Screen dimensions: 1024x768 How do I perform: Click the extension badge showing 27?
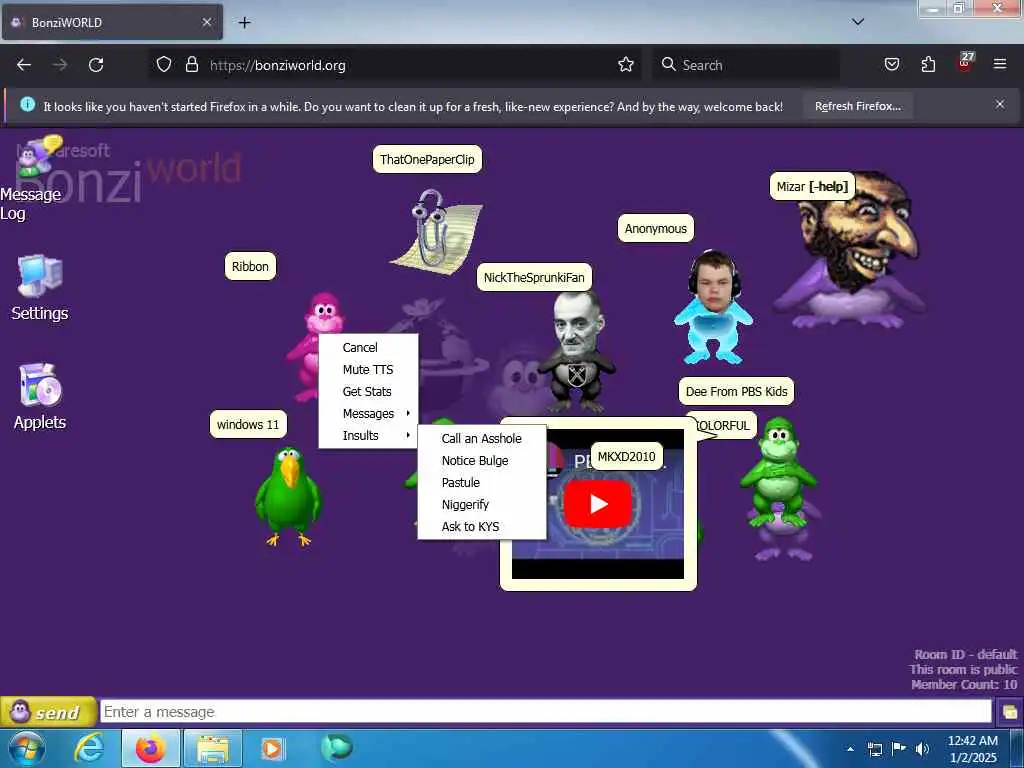(965, 62)
